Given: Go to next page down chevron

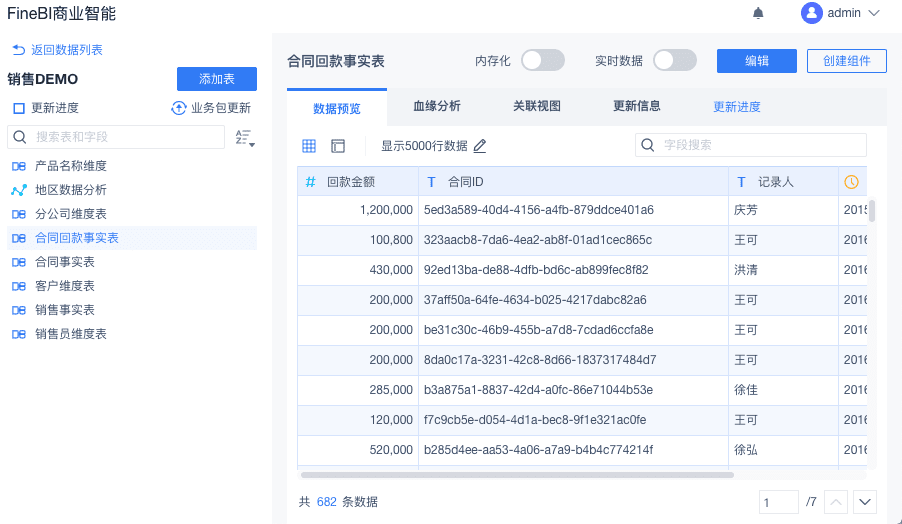Looking at the screenshot, I should tap(865, 501).
